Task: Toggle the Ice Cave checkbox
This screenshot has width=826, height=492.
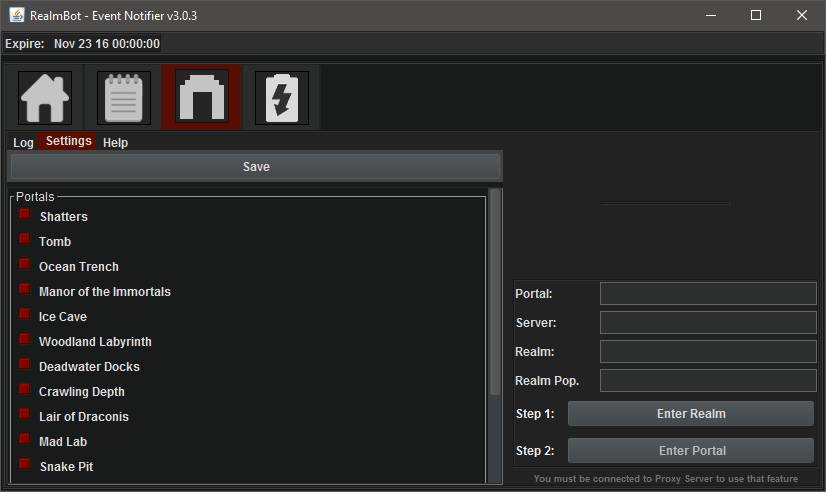Action: [x=25, y=314]
